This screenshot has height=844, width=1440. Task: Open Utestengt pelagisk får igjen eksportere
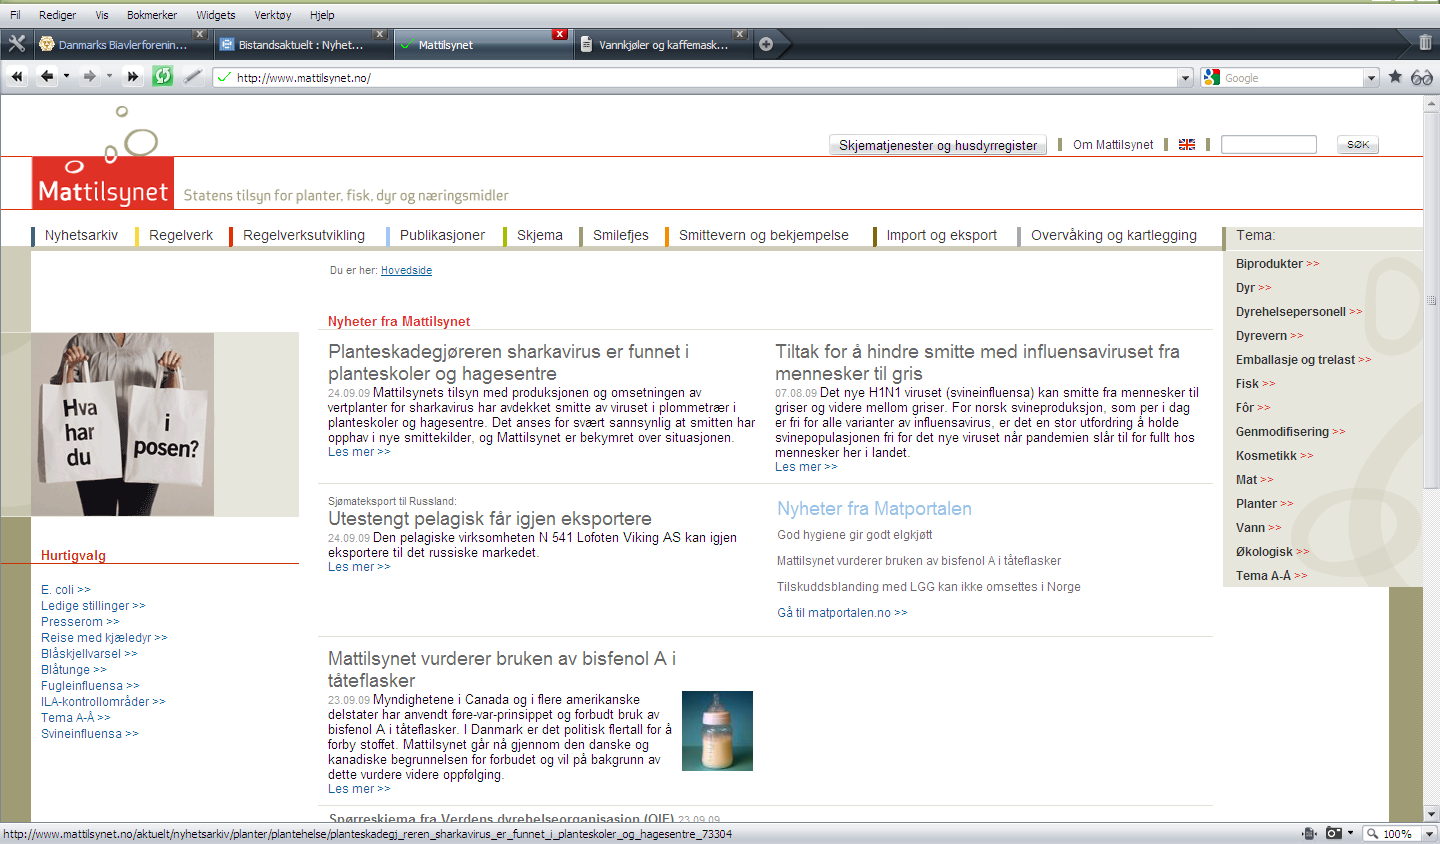tap(490, 519)
